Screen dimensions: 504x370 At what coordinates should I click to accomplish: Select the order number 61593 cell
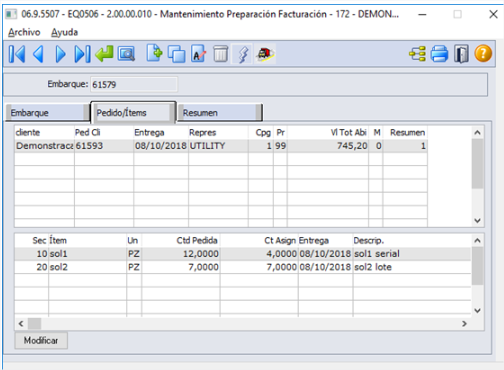tap(104, 146)
